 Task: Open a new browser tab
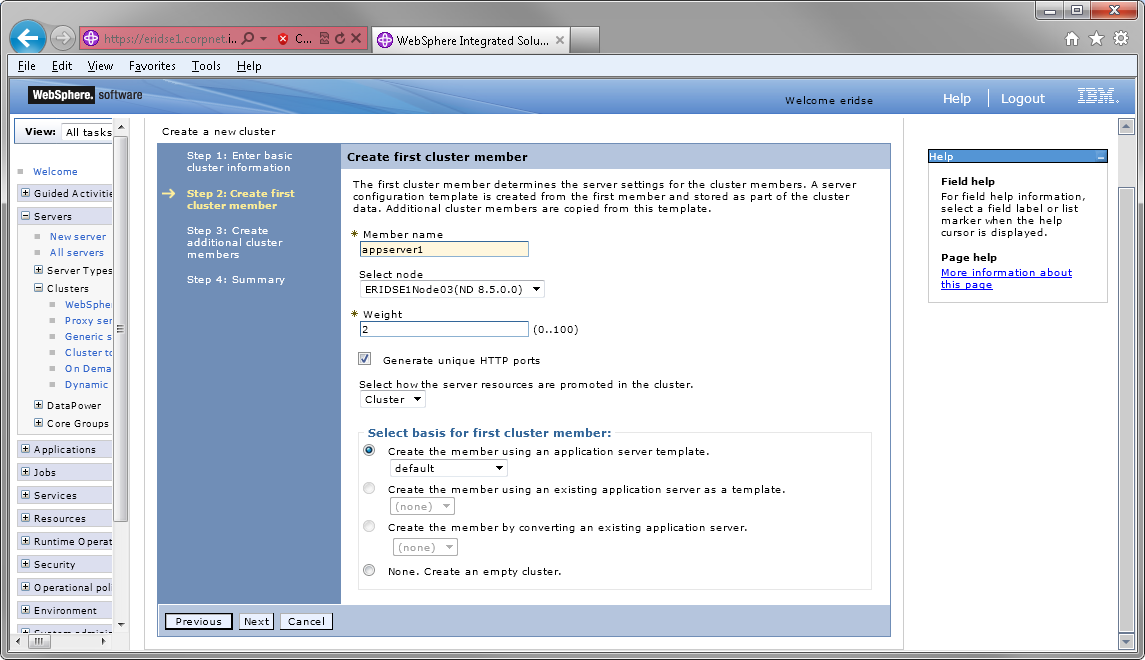click(585, 39)
